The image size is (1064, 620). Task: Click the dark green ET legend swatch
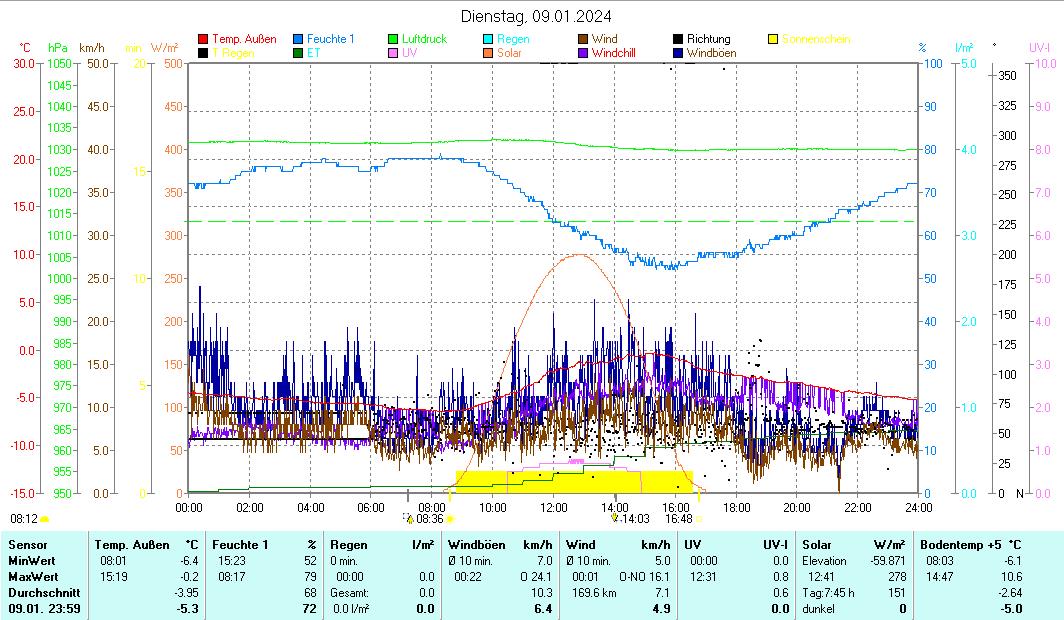pos(298,53)
